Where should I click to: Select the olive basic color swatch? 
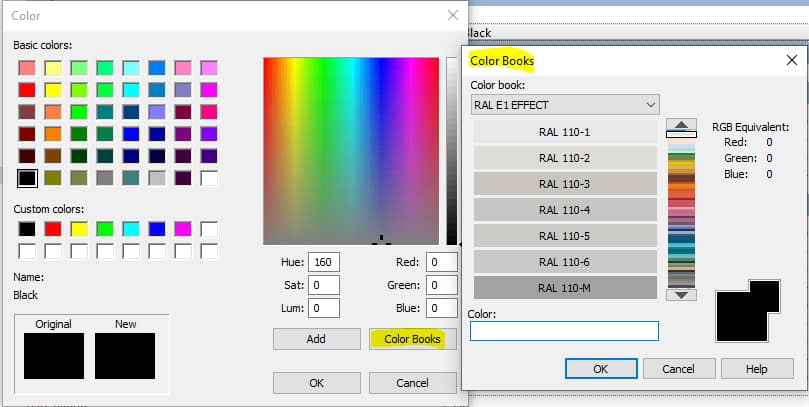pyautogui.click(x=53, y=178)
